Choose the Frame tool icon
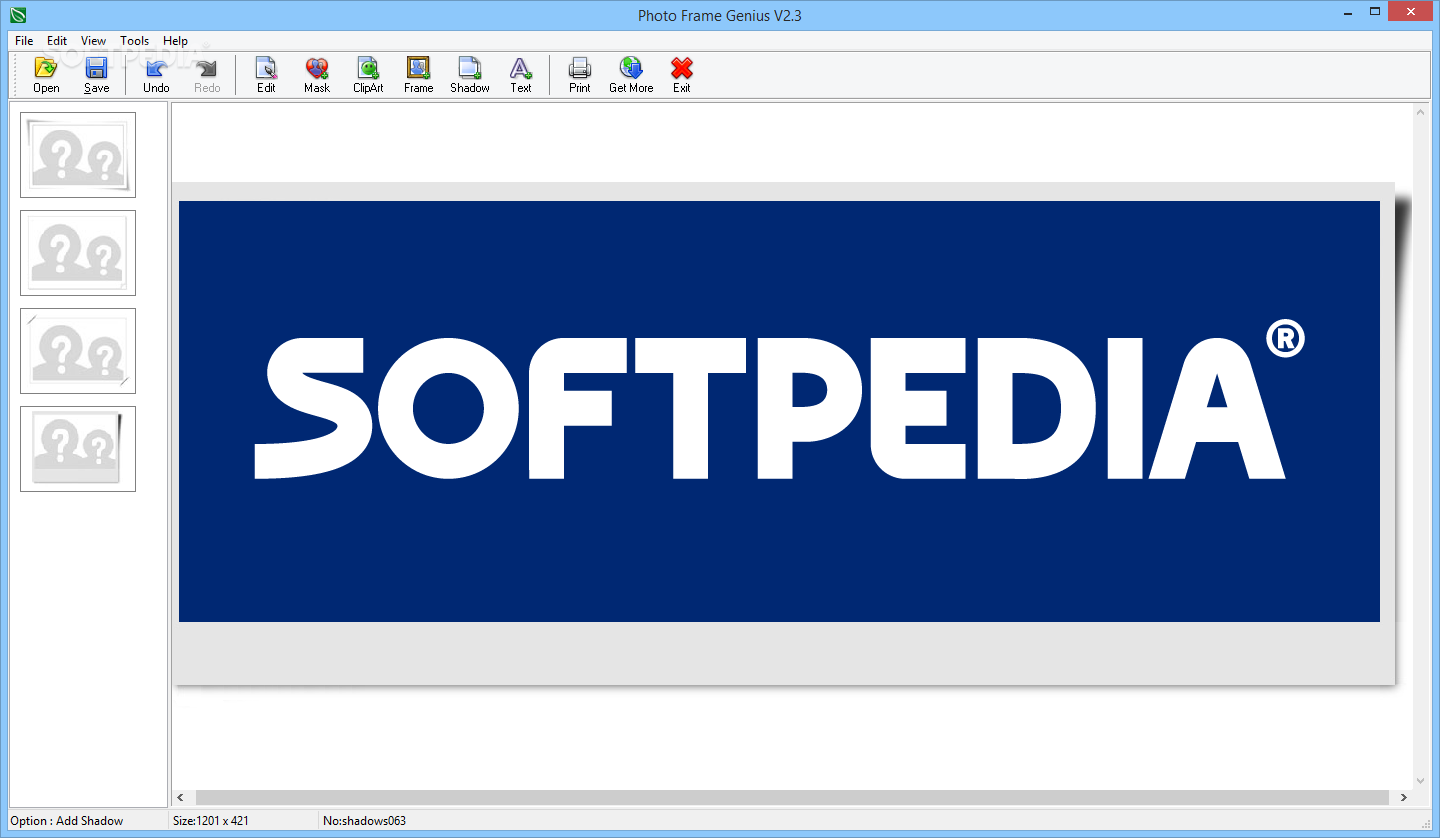The image size is (1440, 838). (x=418, y=75)
